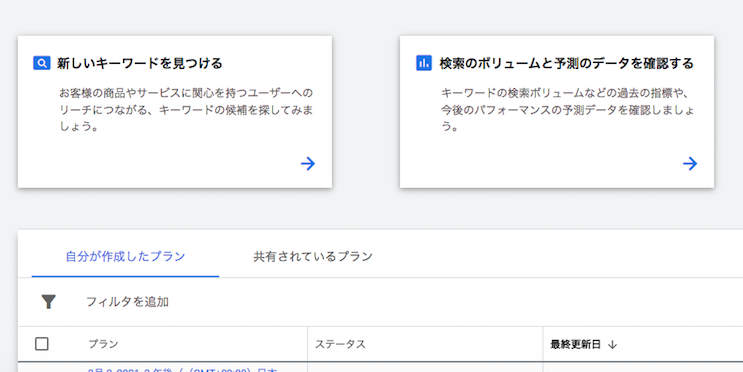
Task: Click description text starting キーワードの検索ボリューム
Action: pos(568,110)
